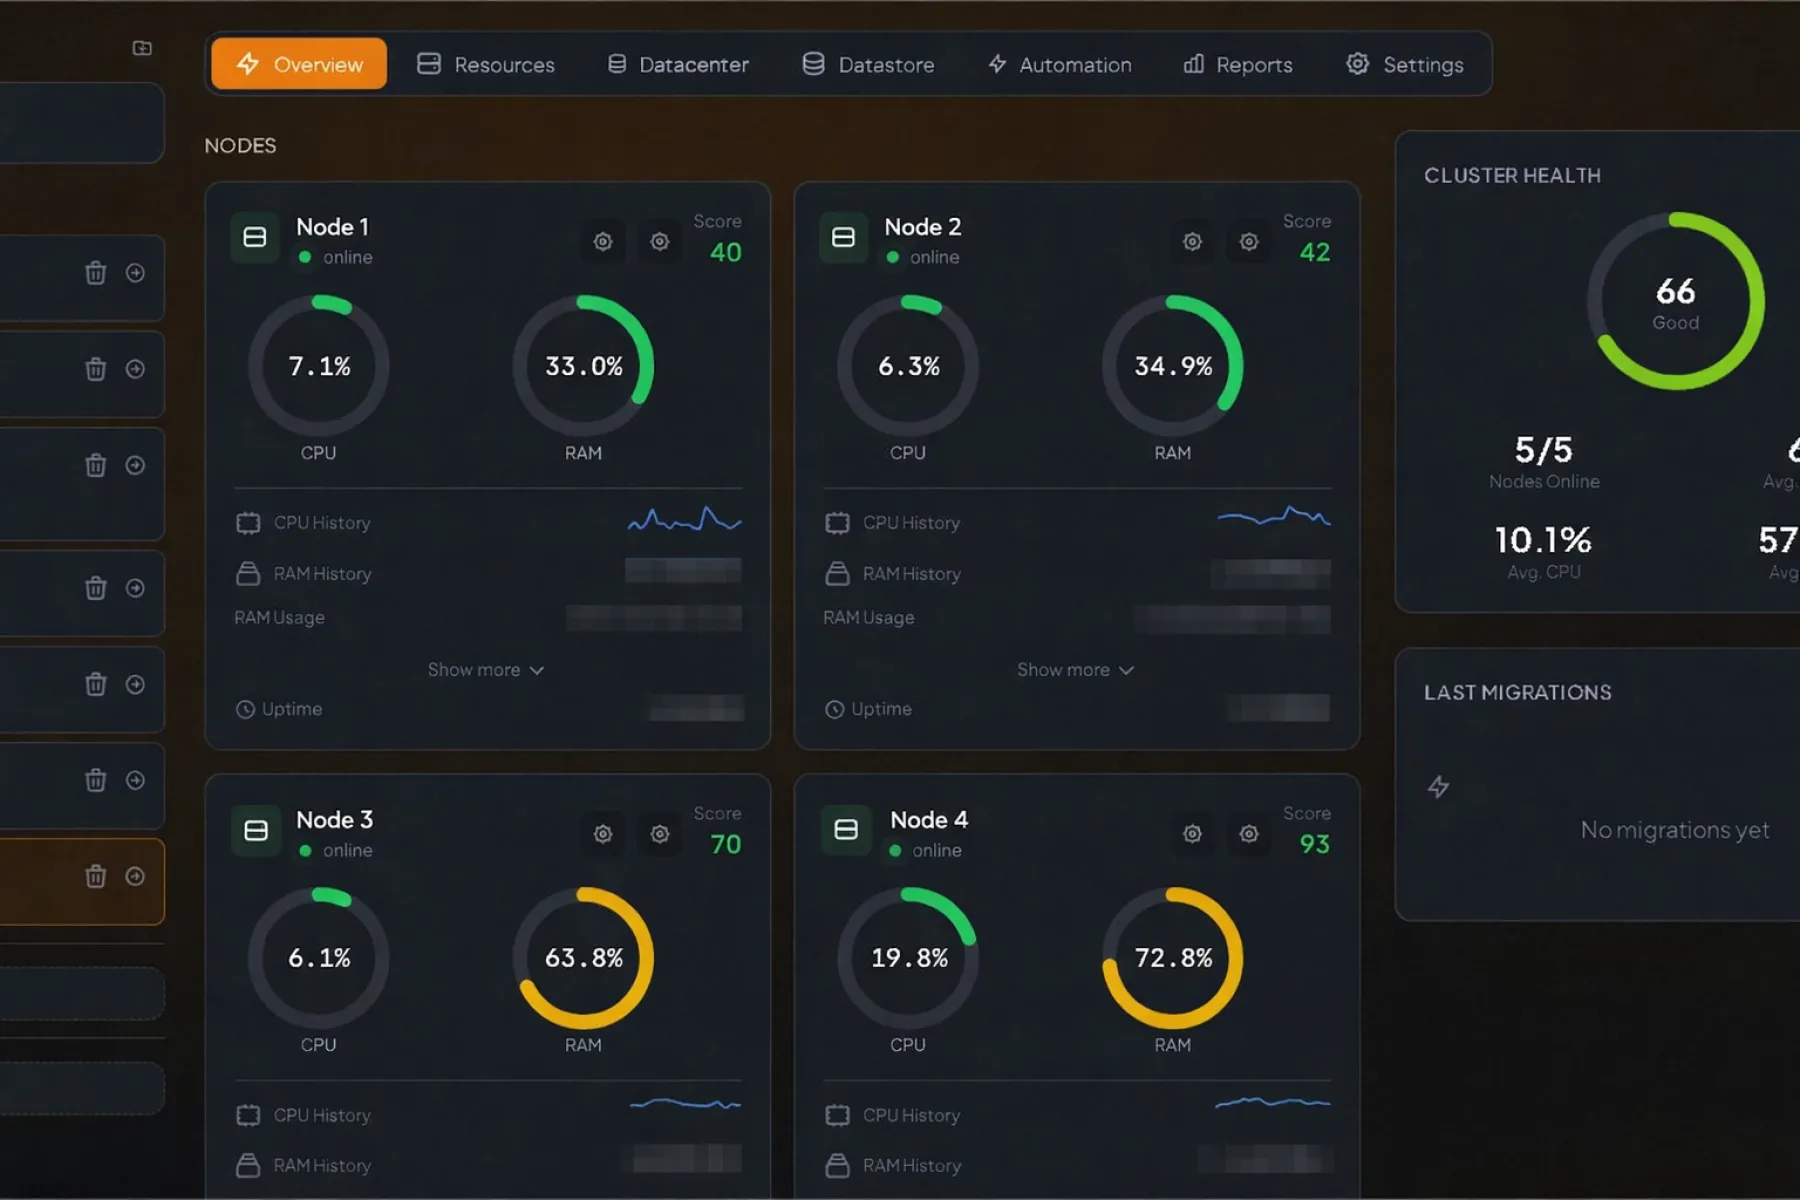Switch to the Datacenter tab
The width and height of the screenshot is (1800, 1200).
(677, 64)
